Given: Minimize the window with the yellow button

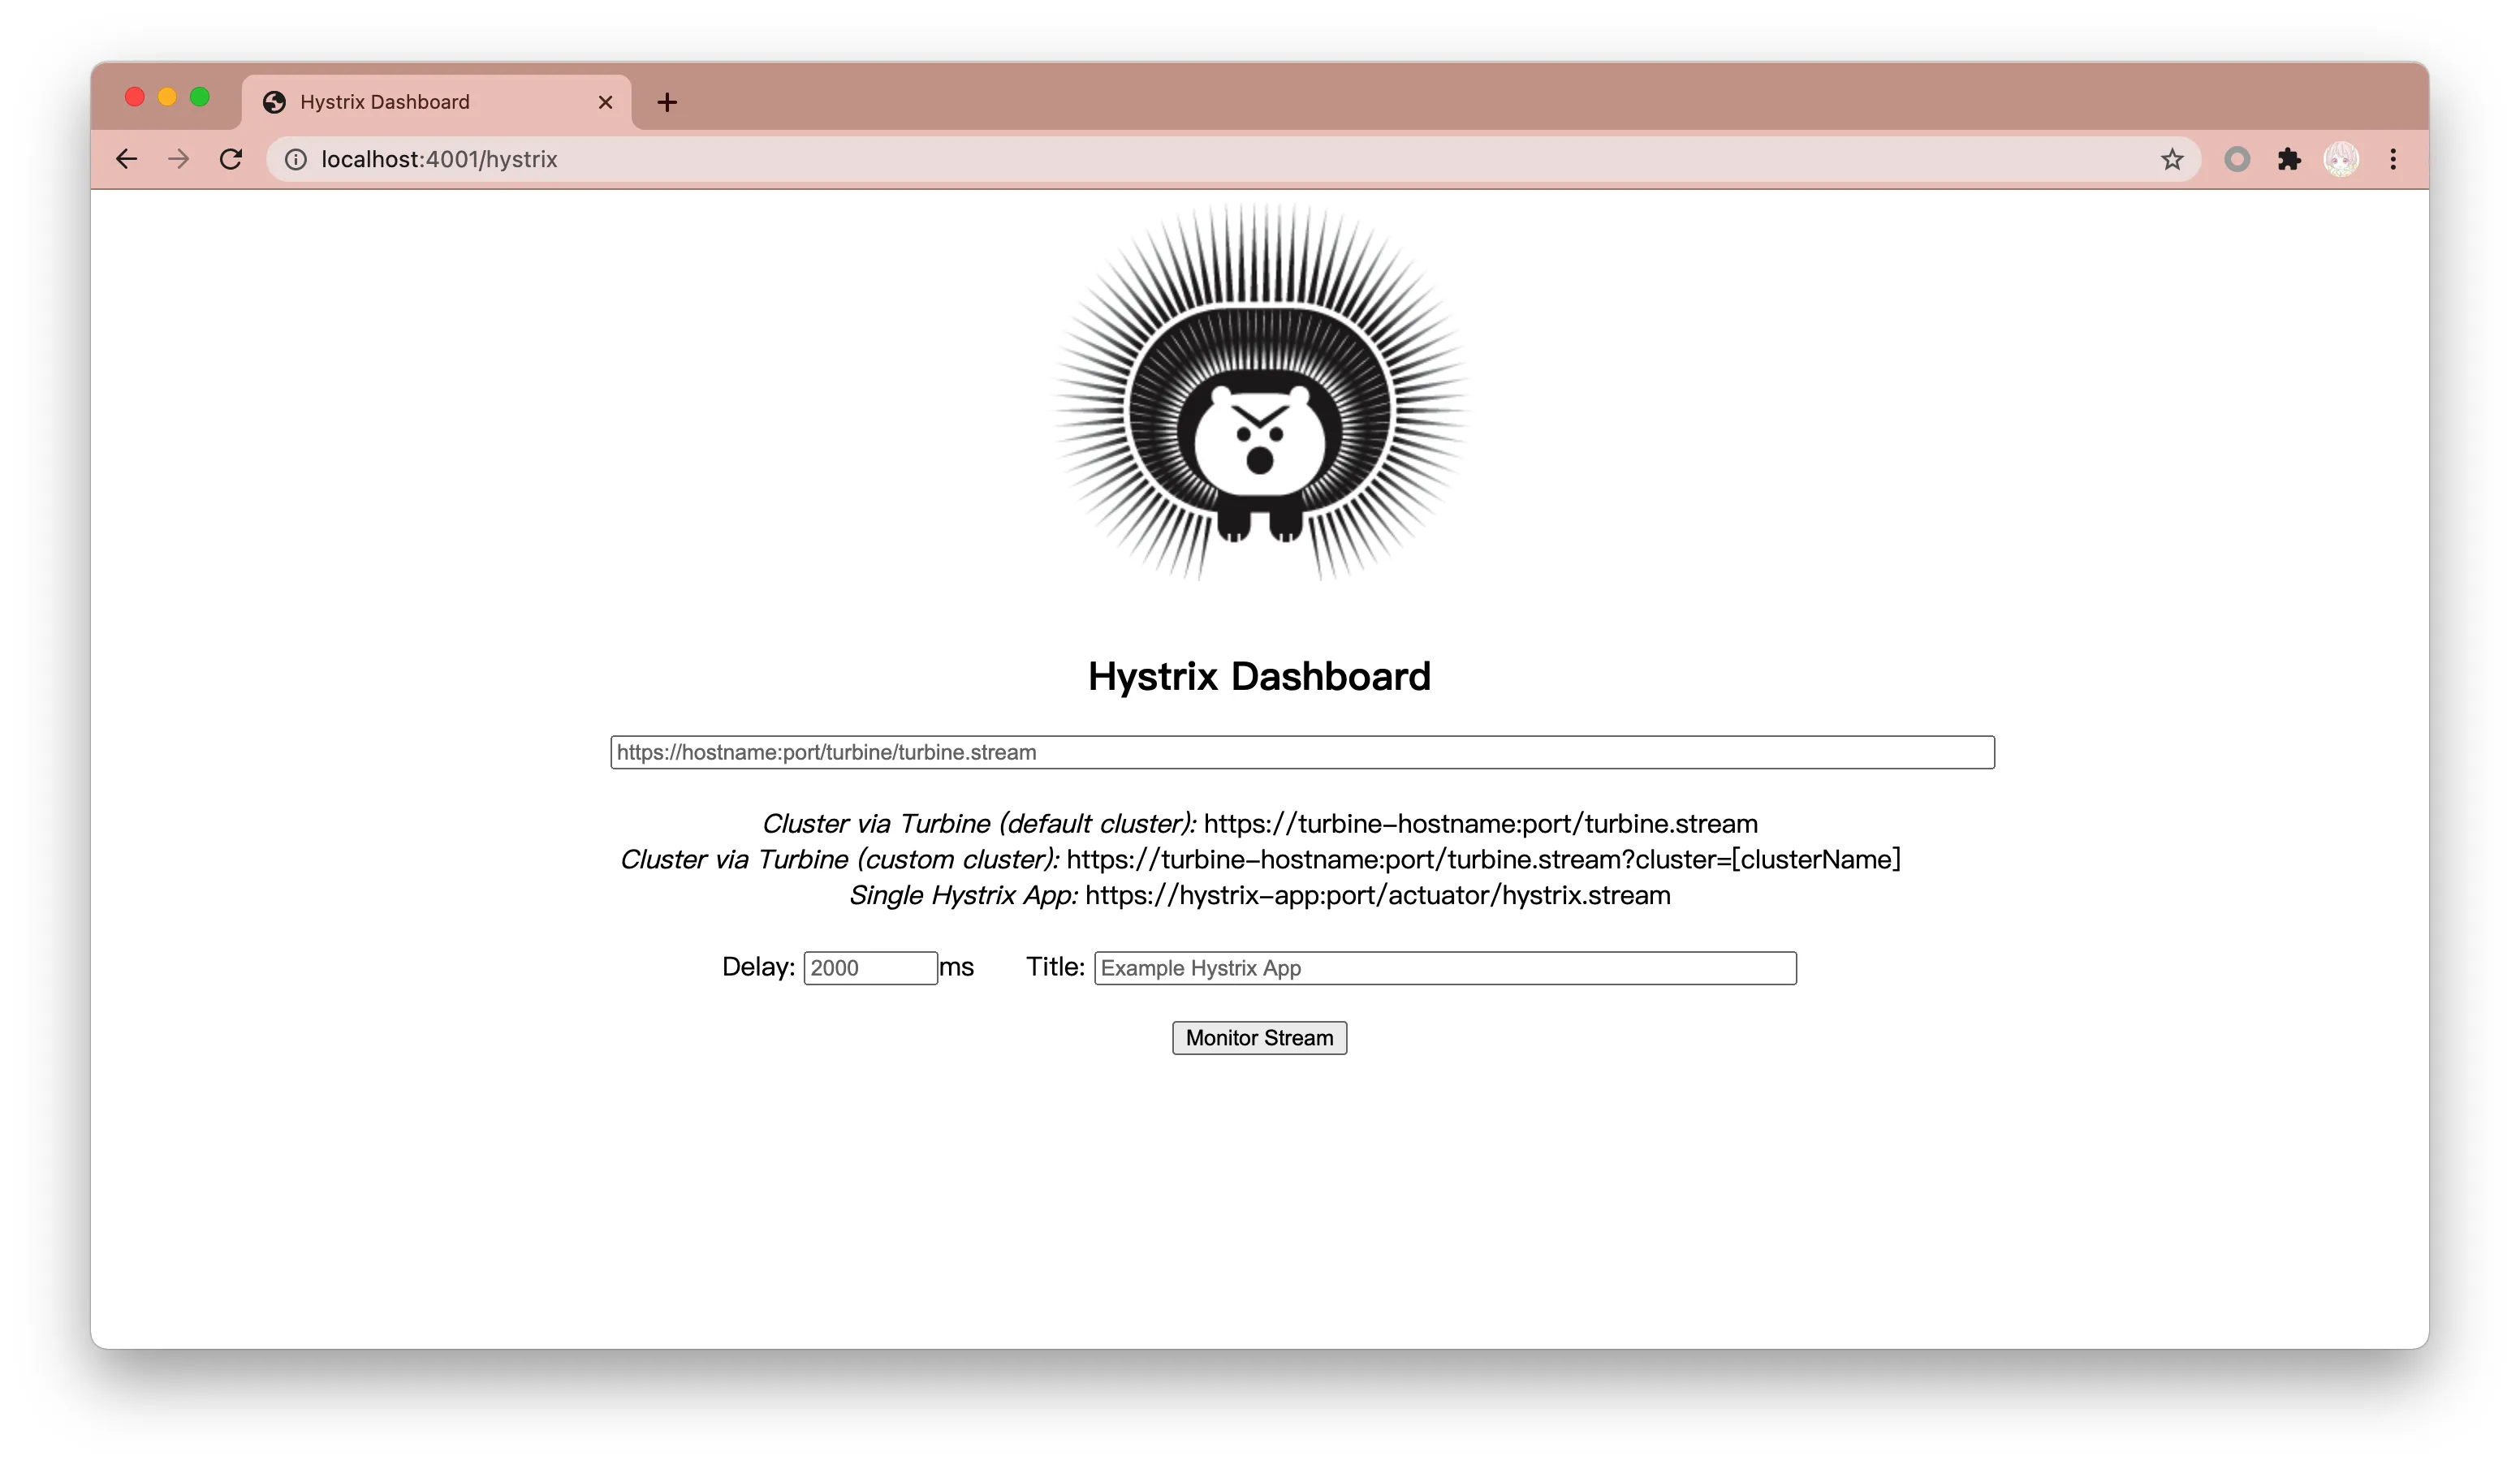Looking at the screenshot, I should pyautogui.click(x=168, y=97).
